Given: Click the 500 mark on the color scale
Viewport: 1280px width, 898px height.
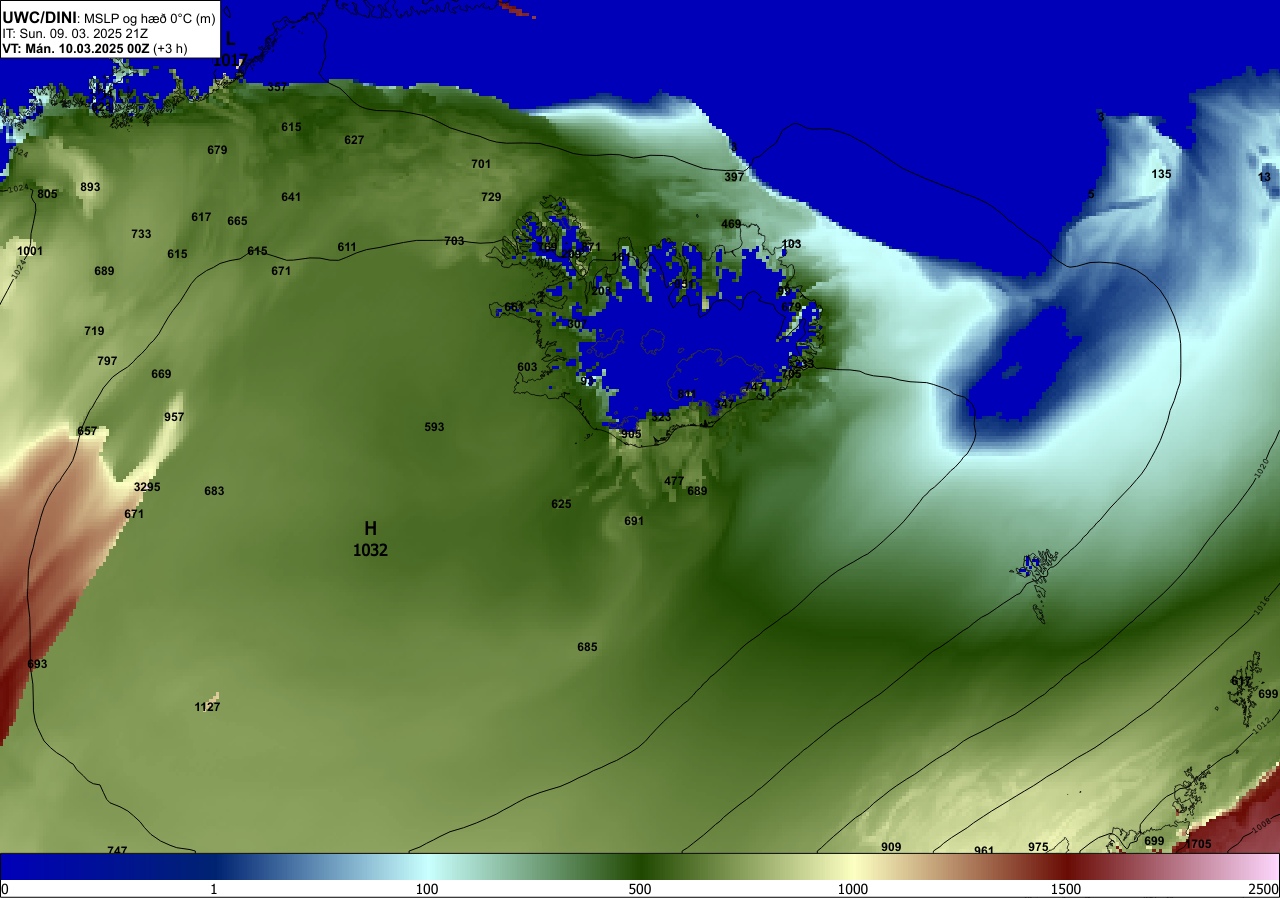Looking at the screenshot, I should point(640,889).
